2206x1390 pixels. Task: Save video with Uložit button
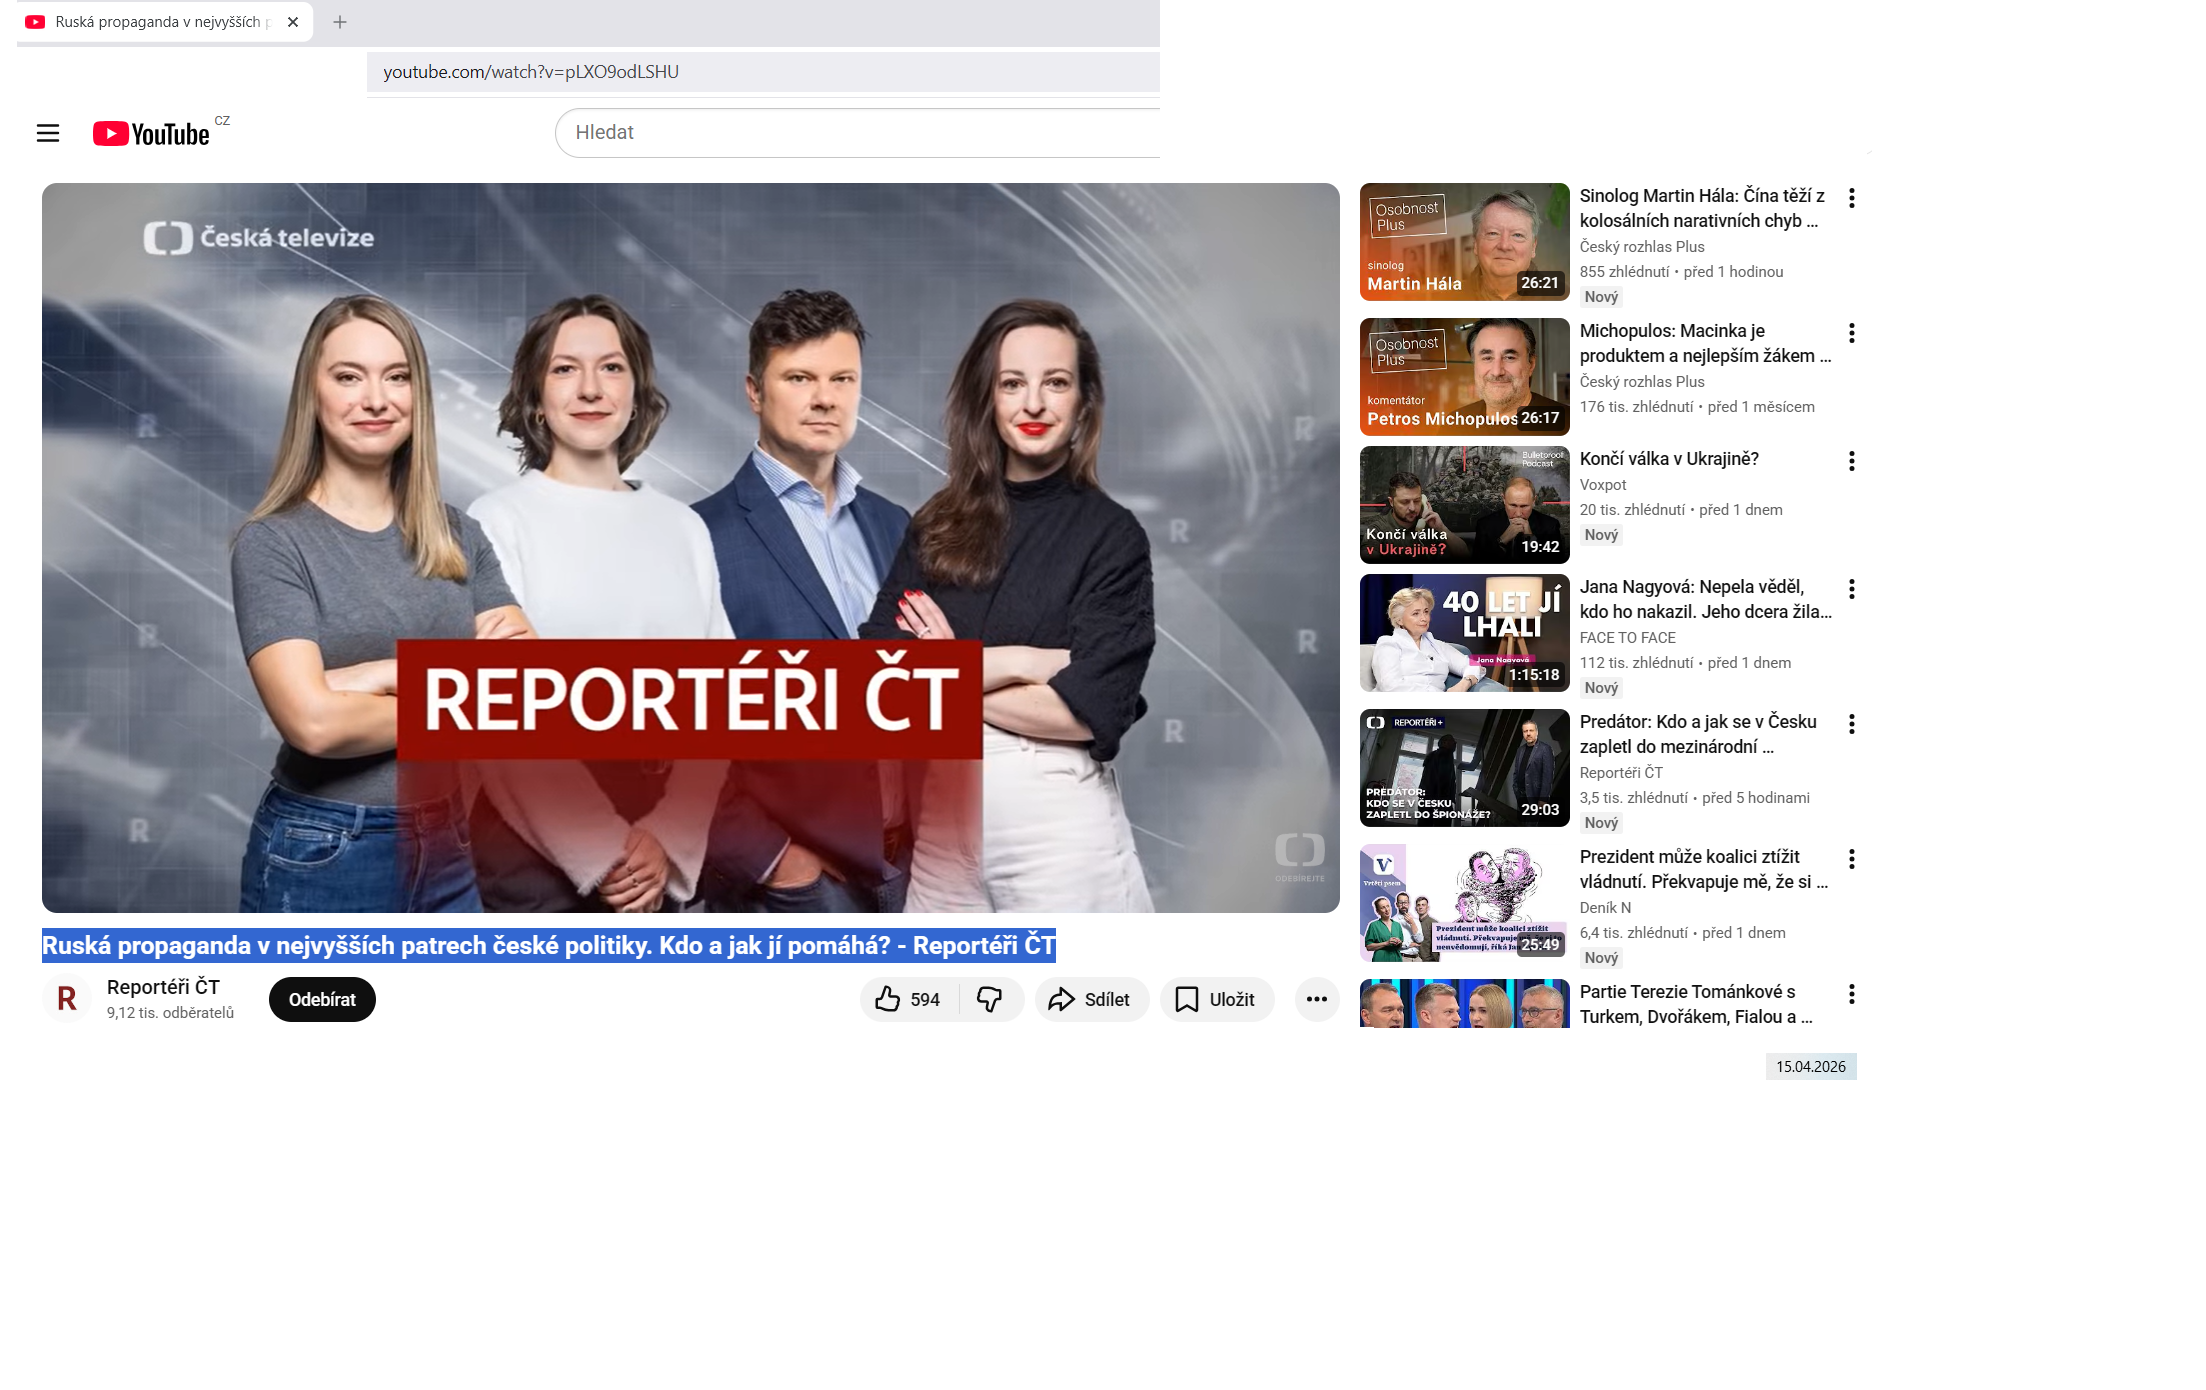pyautogui.click(x=1216, y=999)
